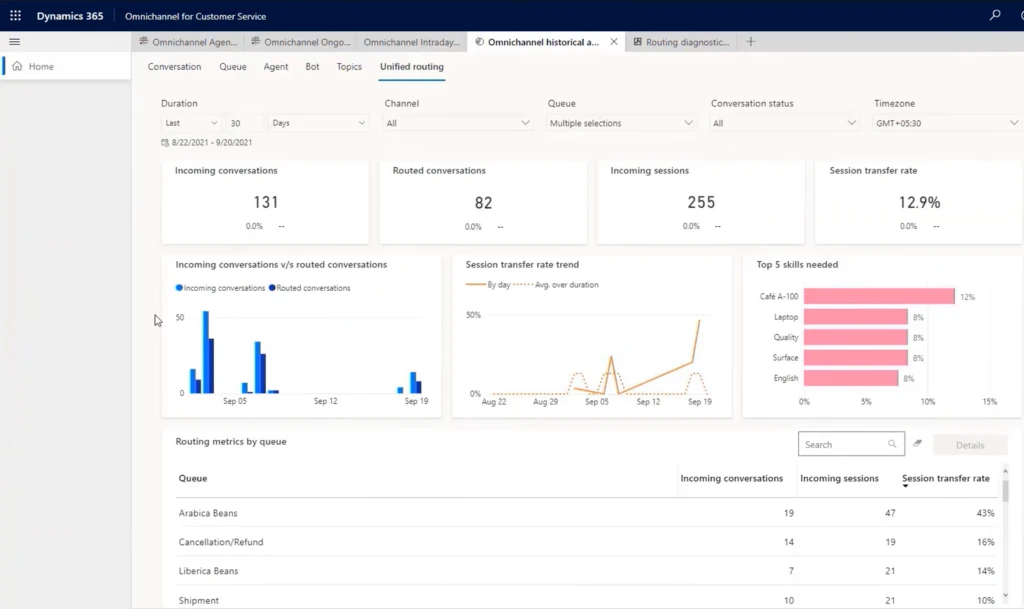Close the Omnichannel historical analytics tab
The height and width of the screenshot is (609, 1024).
tap(613, 42)
